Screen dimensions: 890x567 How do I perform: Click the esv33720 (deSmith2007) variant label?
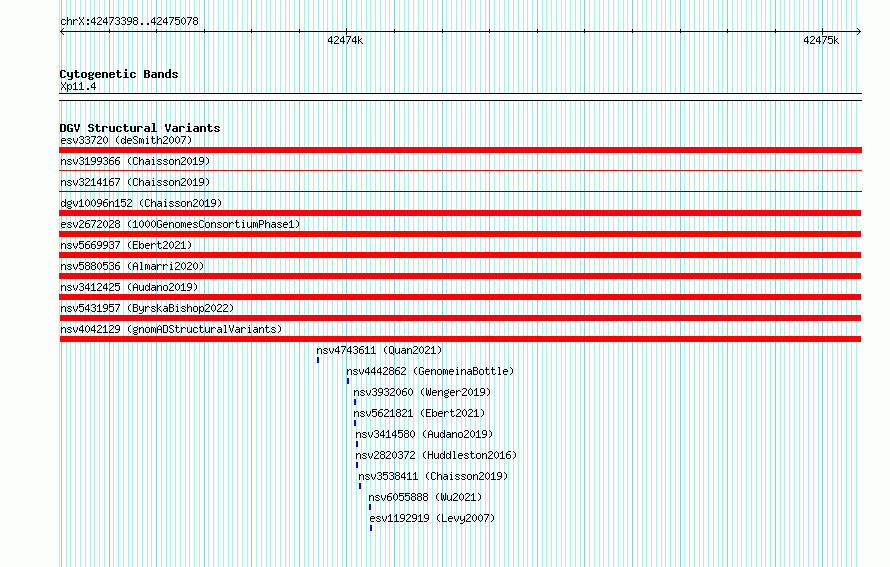coord(126,140)
